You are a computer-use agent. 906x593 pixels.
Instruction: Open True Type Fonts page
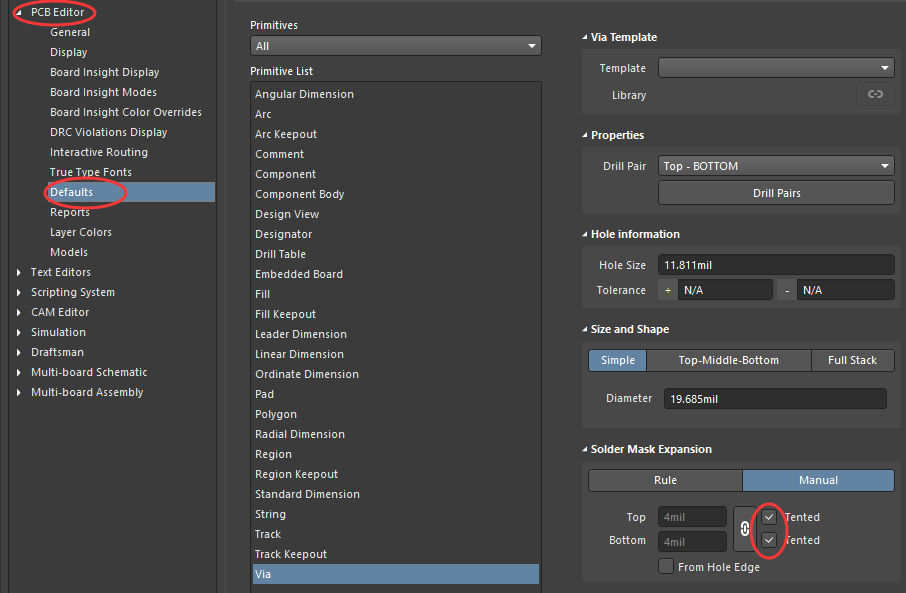pos(91,172)
